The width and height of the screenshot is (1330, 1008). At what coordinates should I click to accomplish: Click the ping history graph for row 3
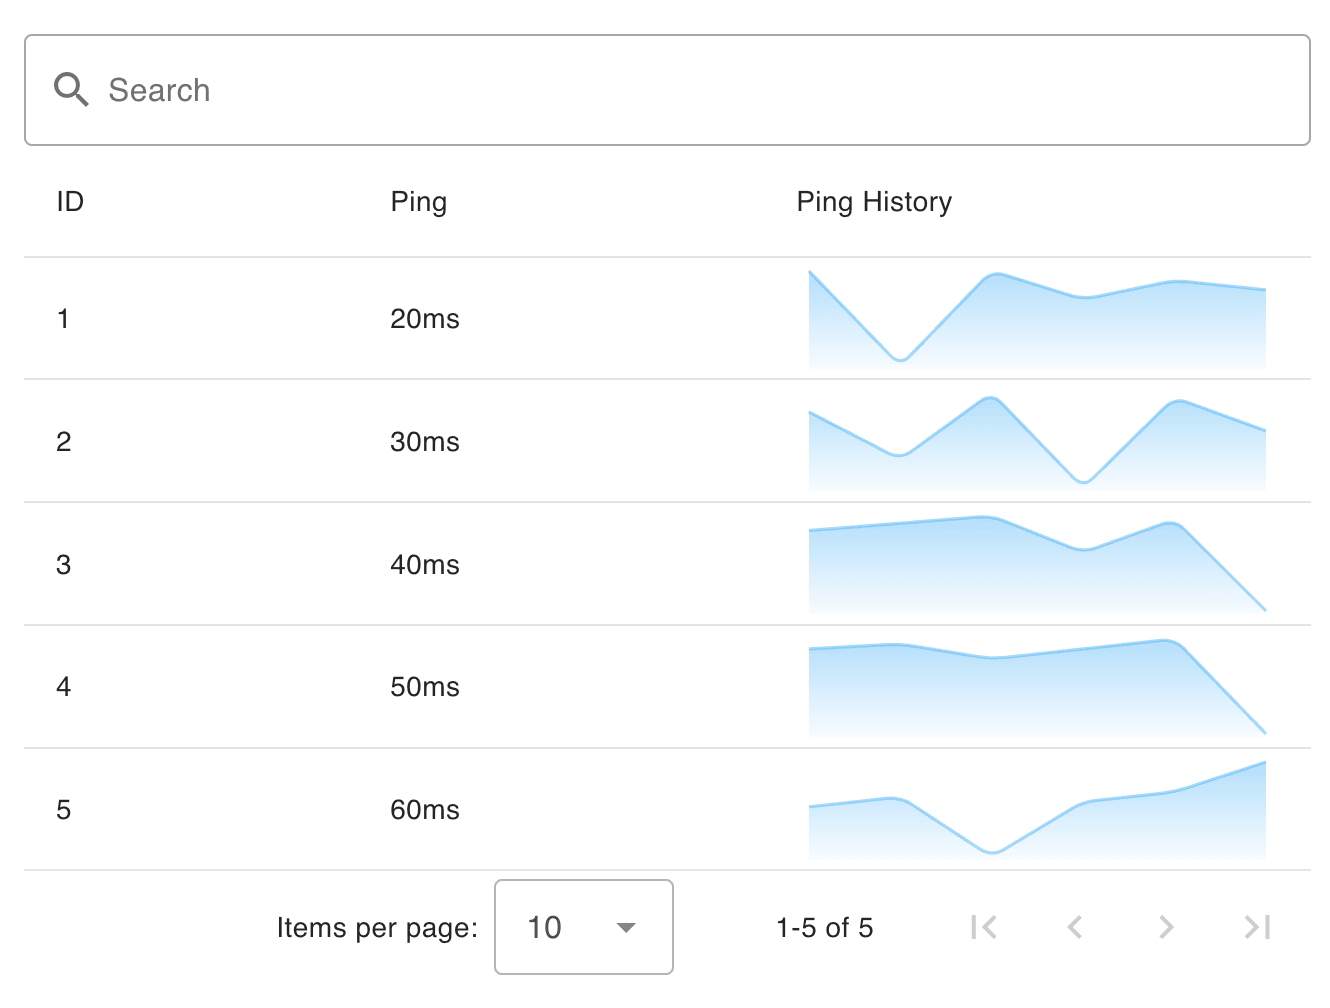pyautogui.click(x=1037, y=564)
